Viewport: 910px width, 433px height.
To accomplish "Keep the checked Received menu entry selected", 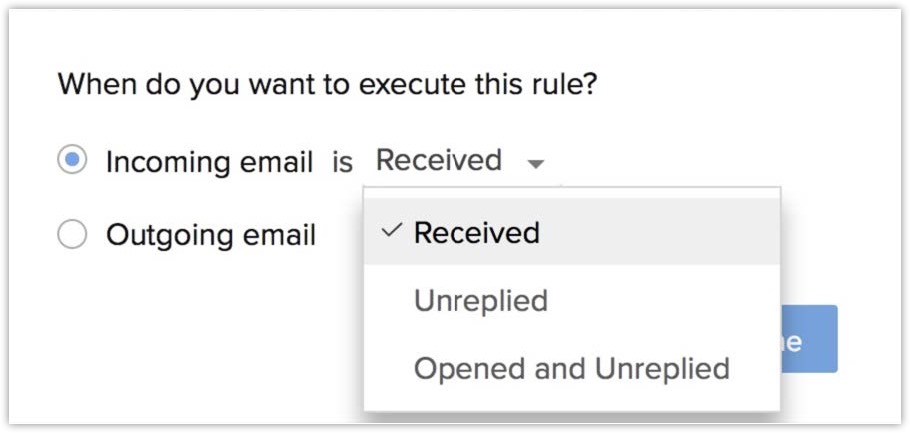I will (476, 233).
